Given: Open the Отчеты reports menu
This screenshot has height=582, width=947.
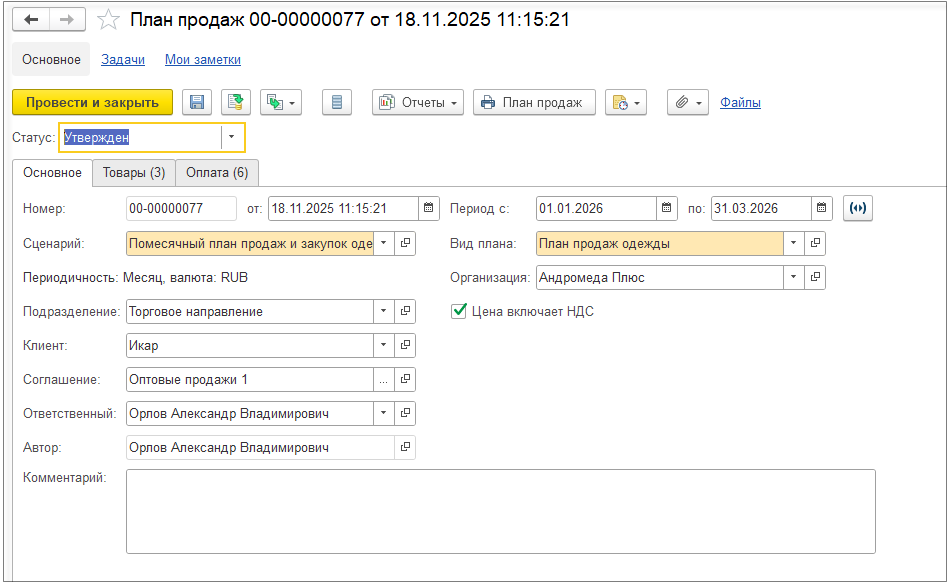Looking at the screenshot, I should pyautogui.click(x=418, y=103).
